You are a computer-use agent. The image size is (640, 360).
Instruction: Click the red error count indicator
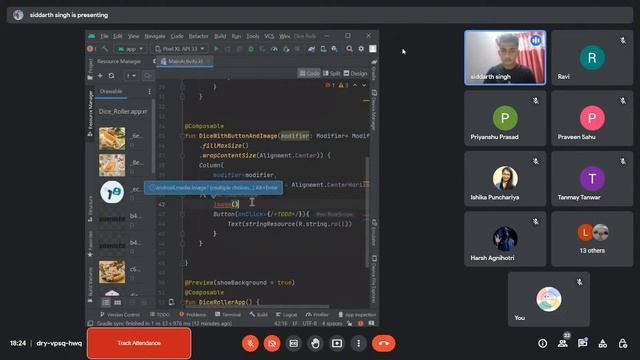[x=330, y=85]
